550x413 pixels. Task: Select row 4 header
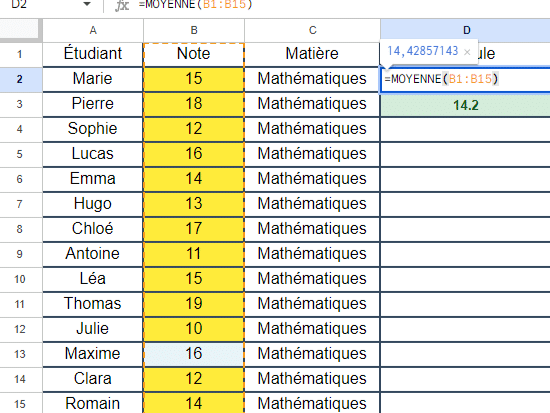[x=20, y=129]
